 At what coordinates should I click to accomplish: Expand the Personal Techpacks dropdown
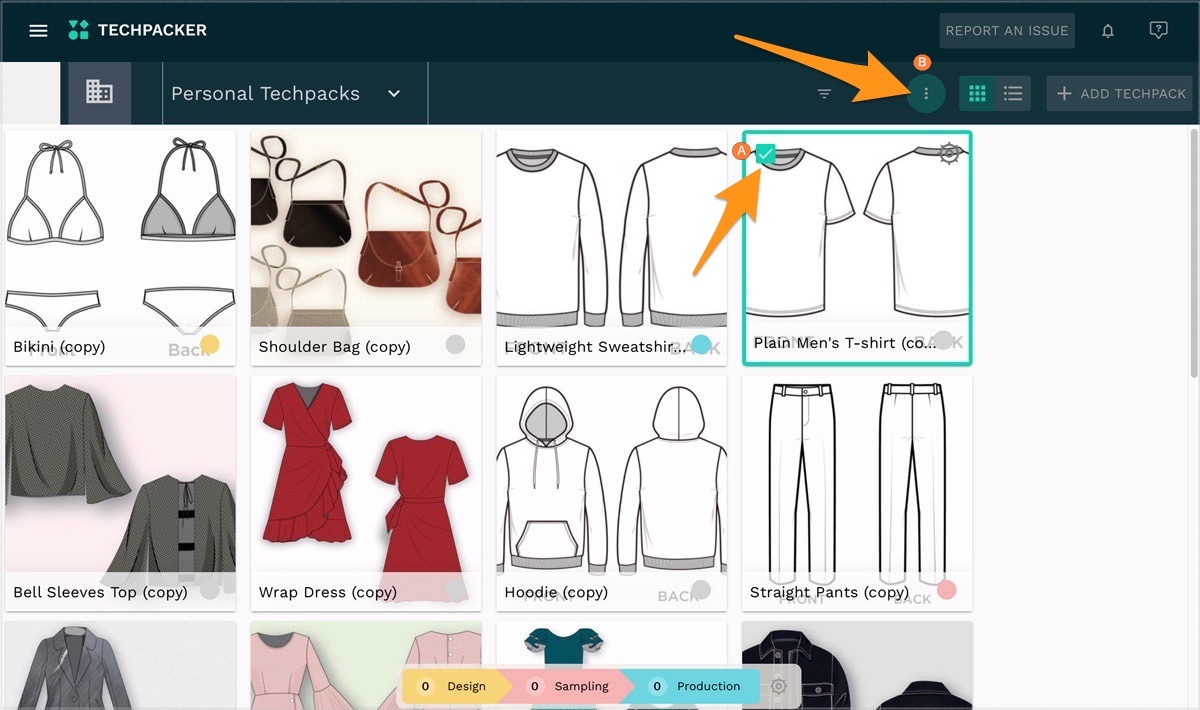[394, 94]
